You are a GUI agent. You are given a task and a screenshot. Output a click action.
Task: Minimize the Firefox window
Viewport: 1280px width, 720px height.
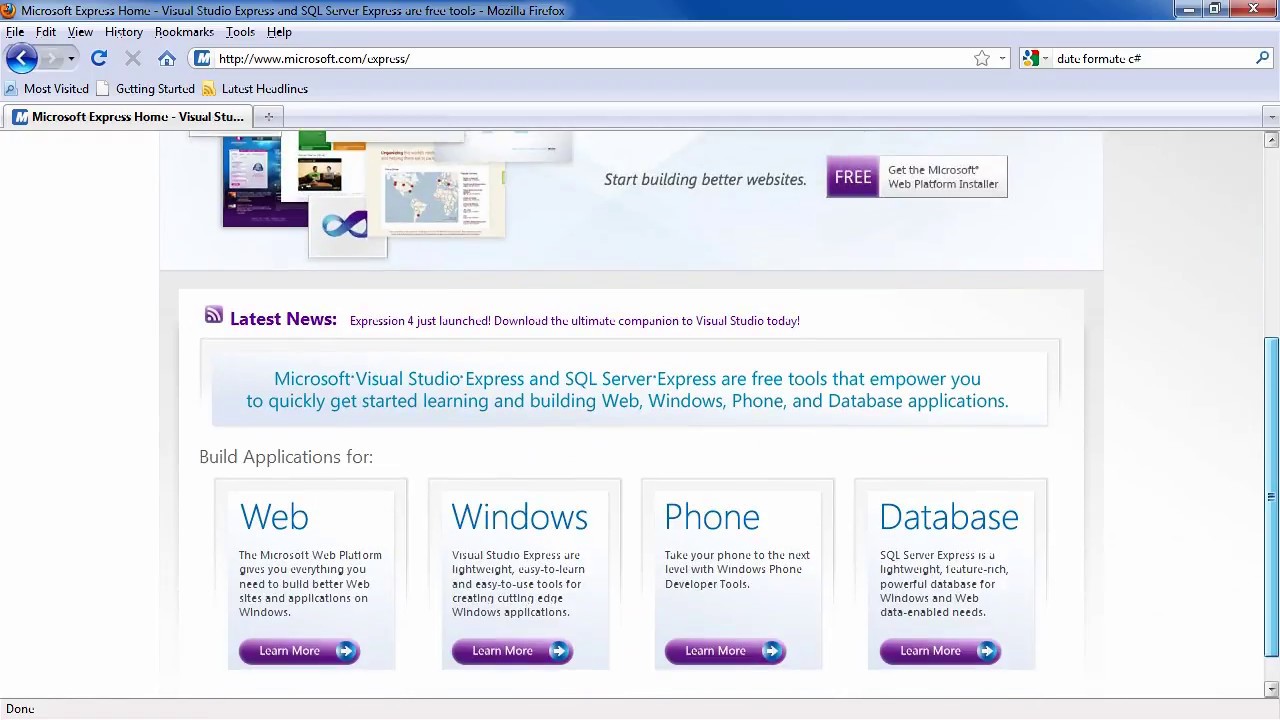(x=1188, y=10)
